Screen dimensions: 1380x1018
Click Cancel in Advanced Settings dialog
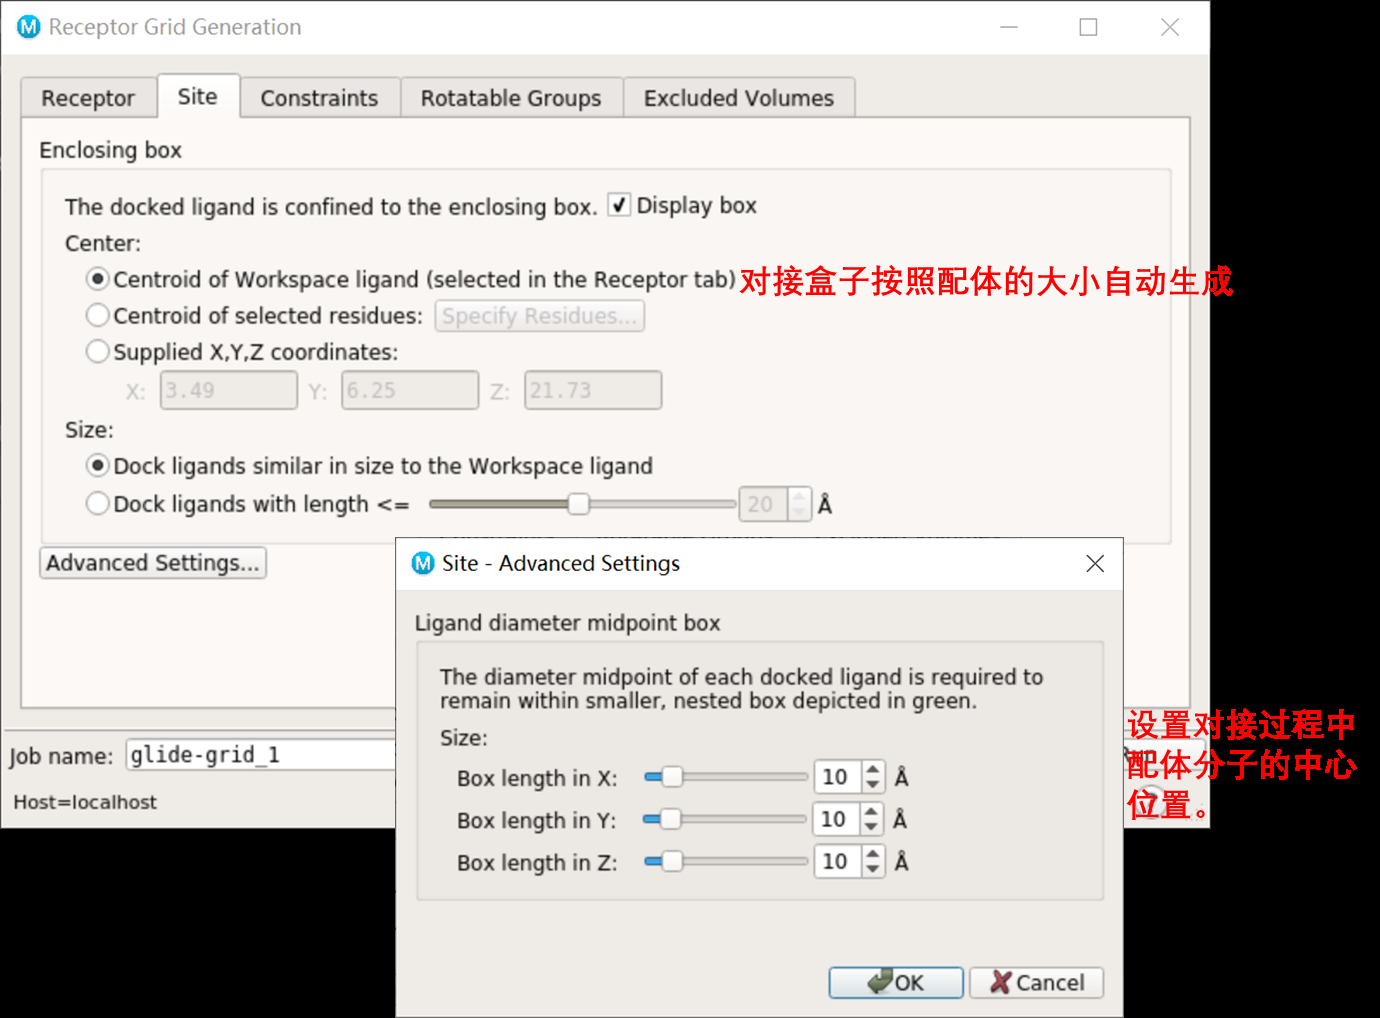[x=1037, y=983]
